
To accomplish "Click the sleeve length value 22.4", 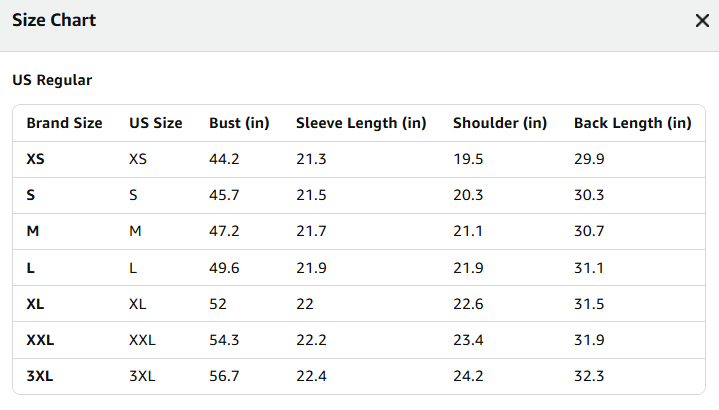I will click(x=311, y=376).
